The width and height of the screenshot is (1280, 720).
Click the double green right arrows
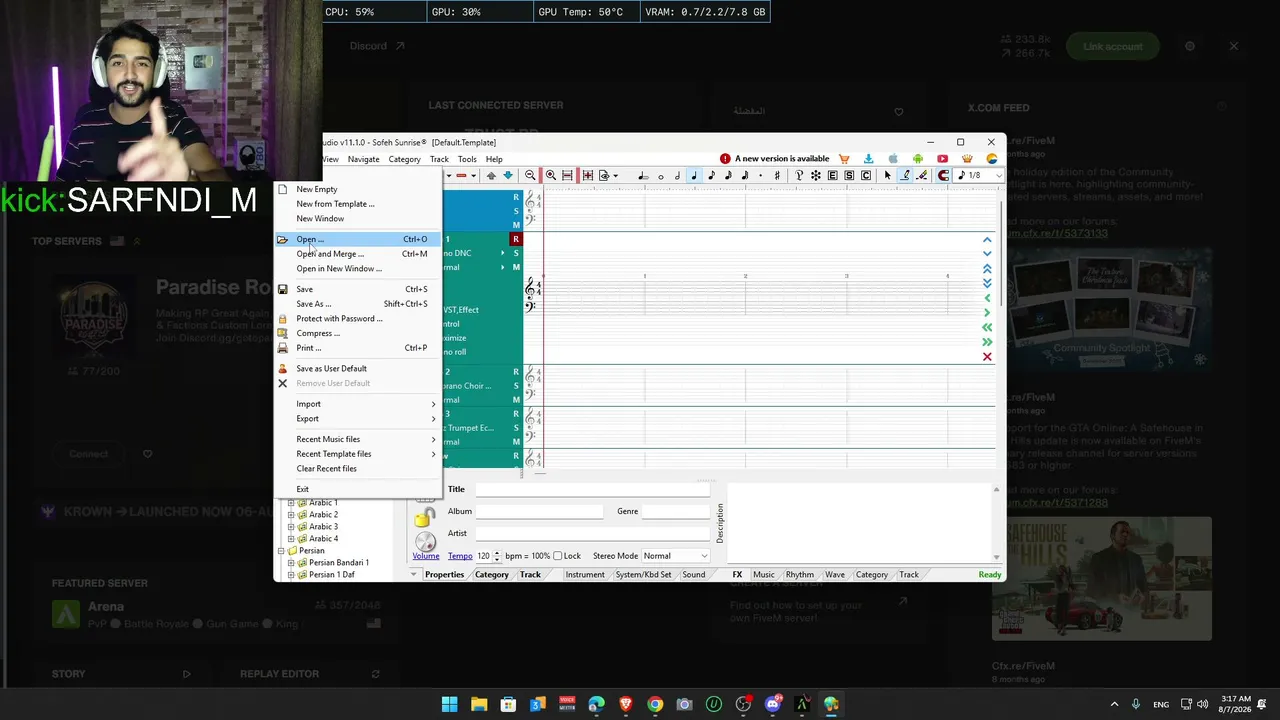click(987, 342)
